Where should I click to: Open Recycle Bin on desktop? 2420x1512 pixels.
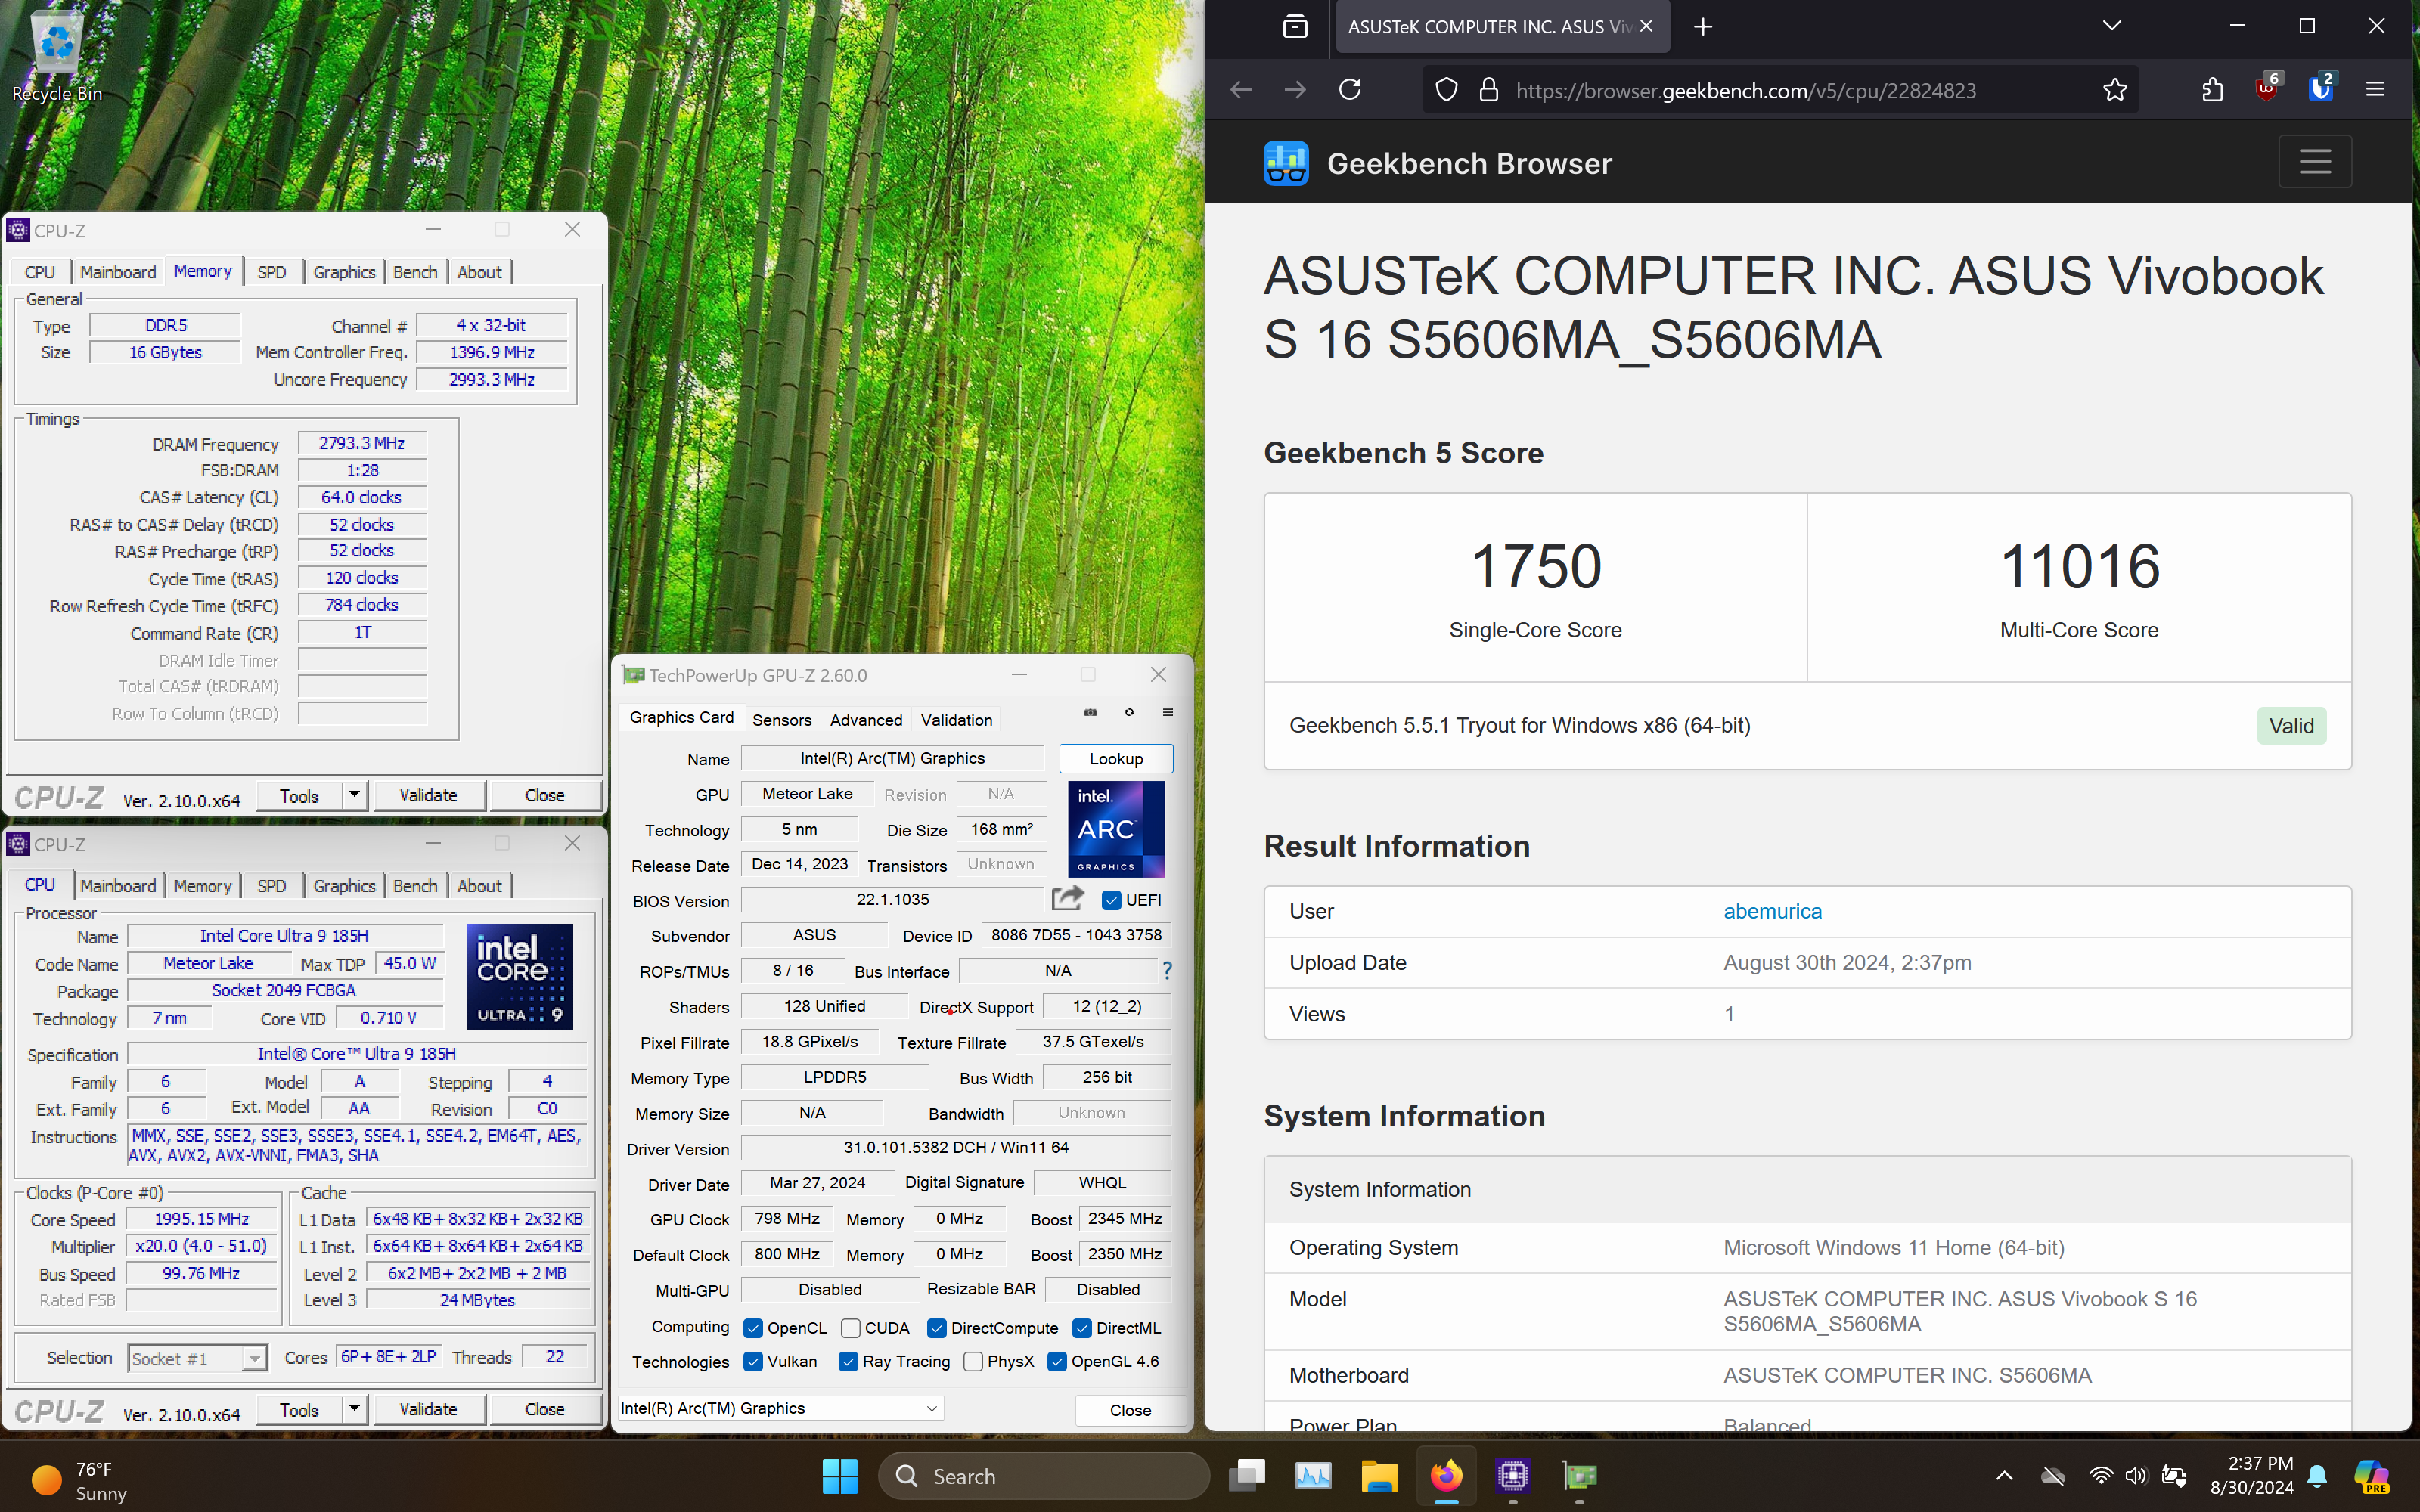[x=57, y=55]
